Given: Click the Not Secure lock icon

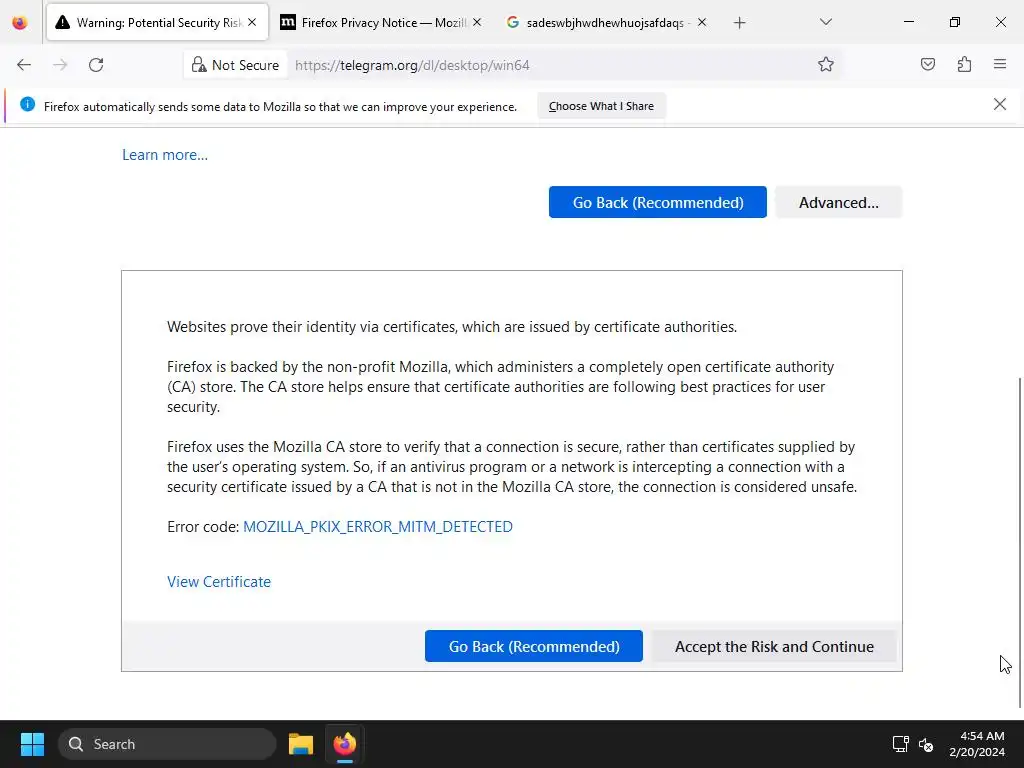Looking at the screenshot, I should [199, 65].
